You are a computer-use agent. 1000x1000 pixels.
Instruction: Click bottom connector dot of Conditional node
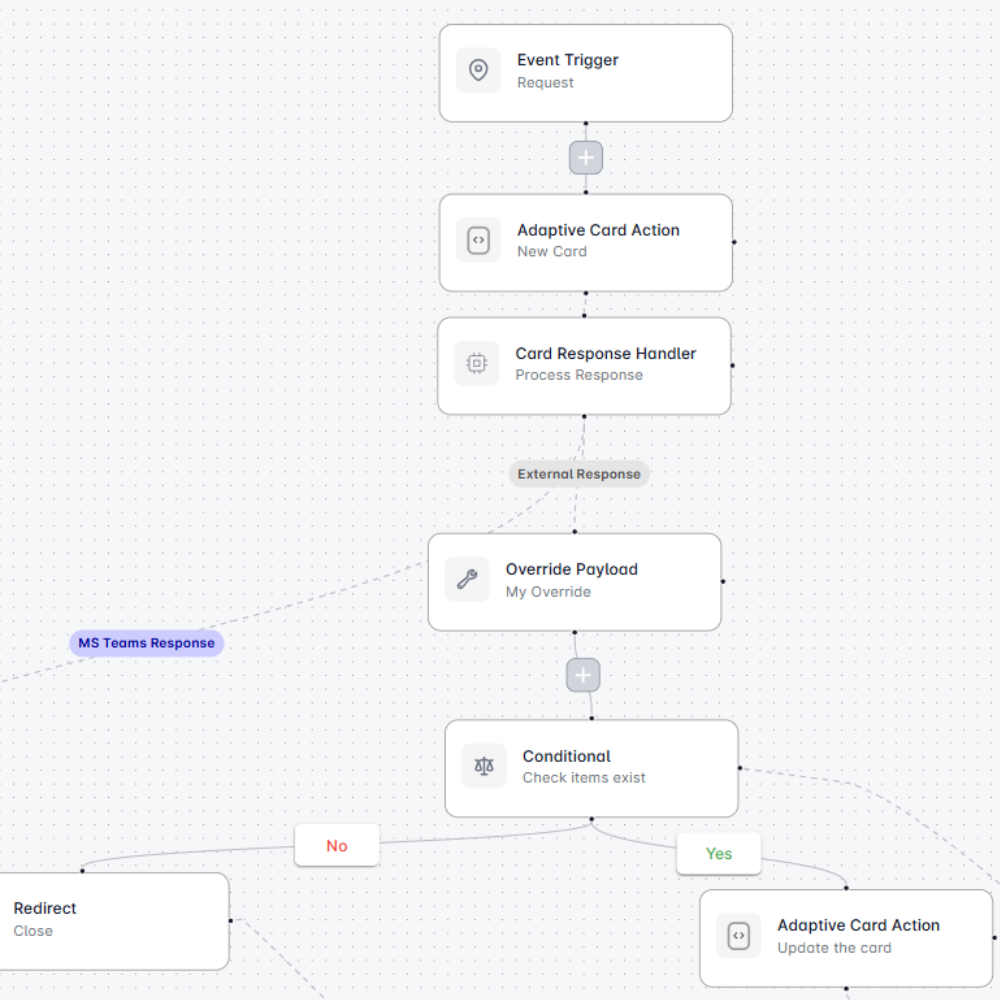tap(591, 819)
